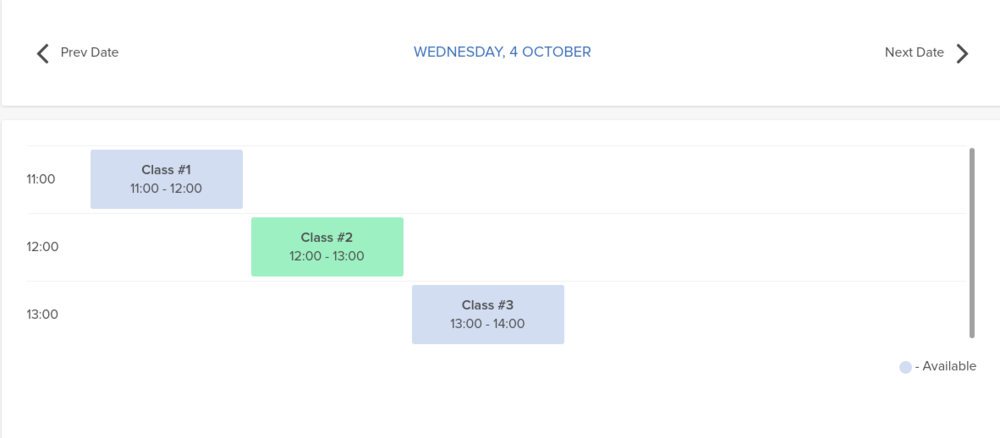Viewport: 1000px width, 438px height.
Task: Click the Available legend color dot
Action: 905,367
